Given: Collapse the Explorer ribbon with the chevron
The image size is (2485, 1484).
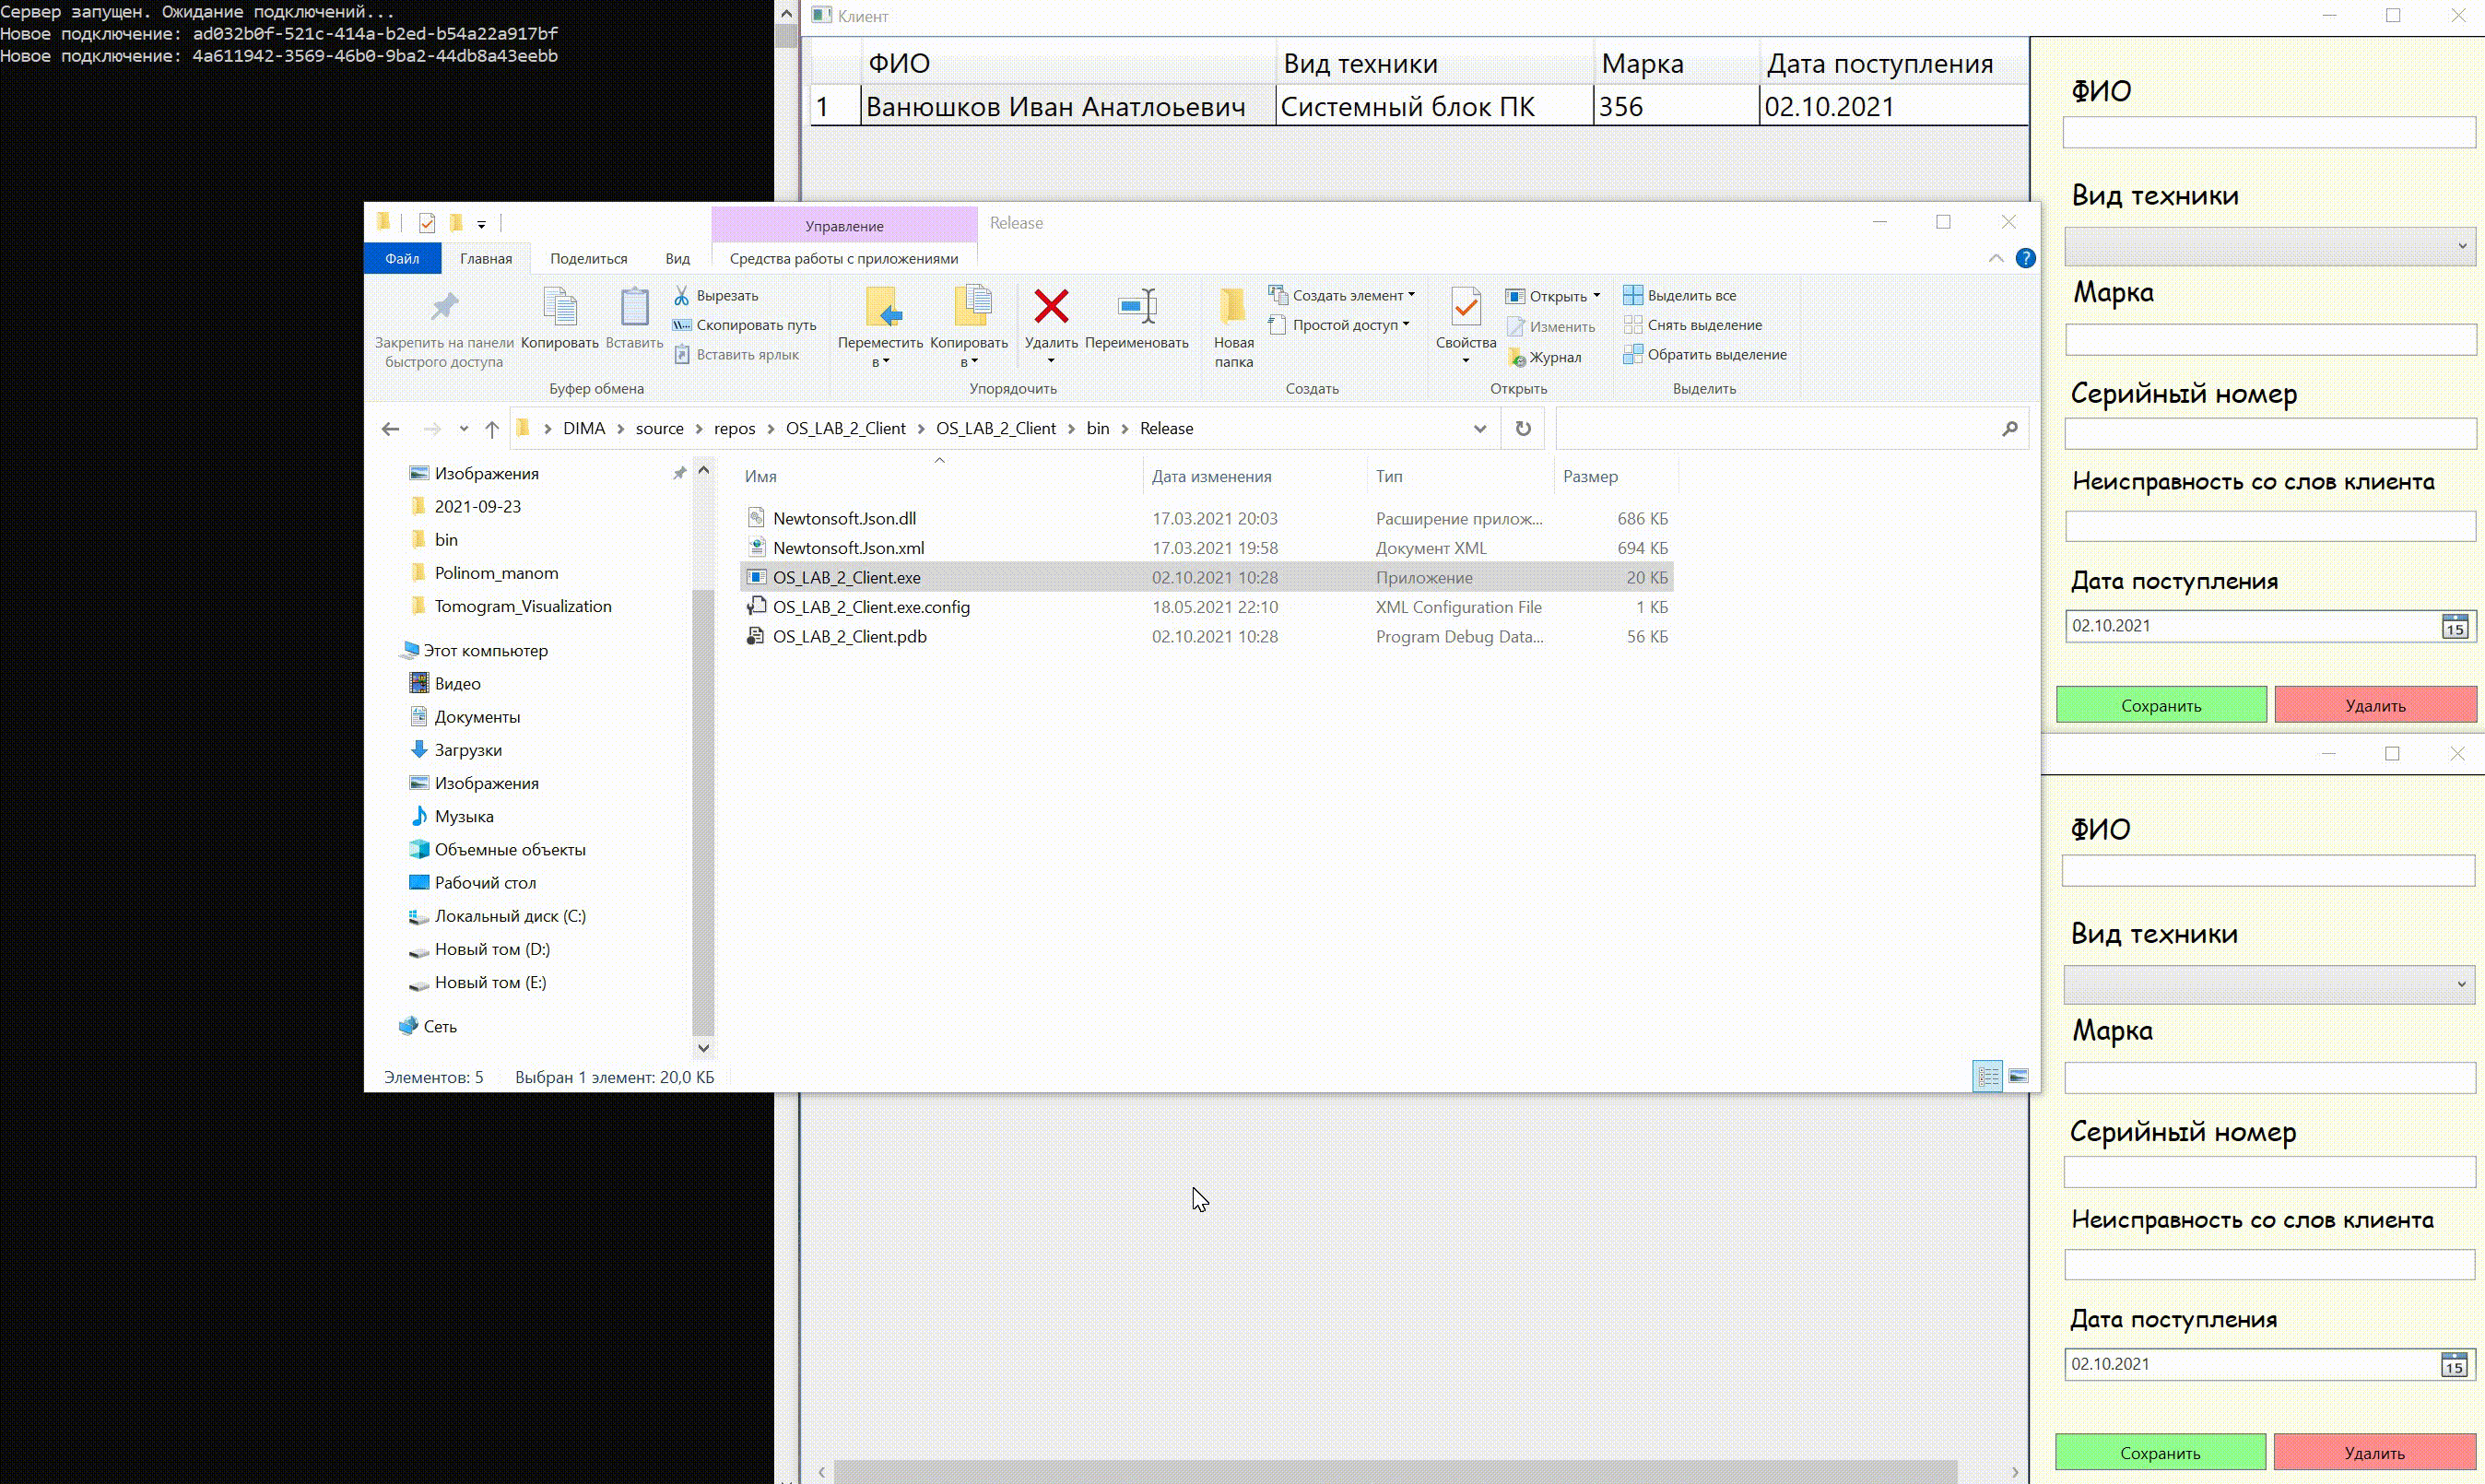Looking at the screenshot, I should tap(1995, 258).
